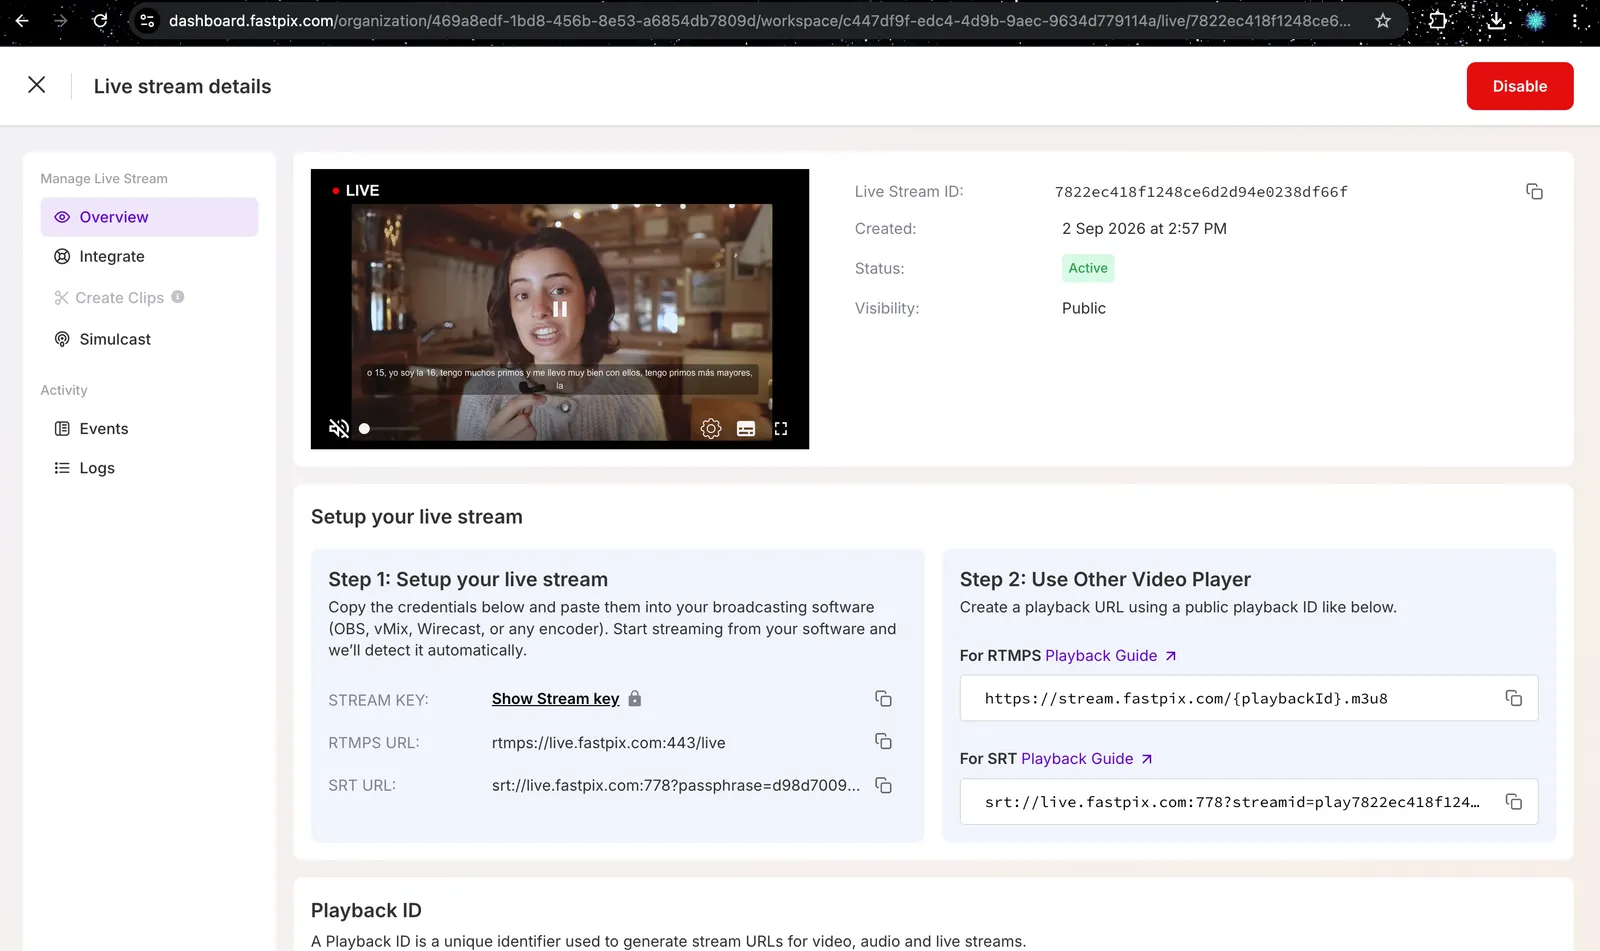Viewport: 1600px width, 951px height.
Task: Reveal the stream key
Action: [555, 699]
